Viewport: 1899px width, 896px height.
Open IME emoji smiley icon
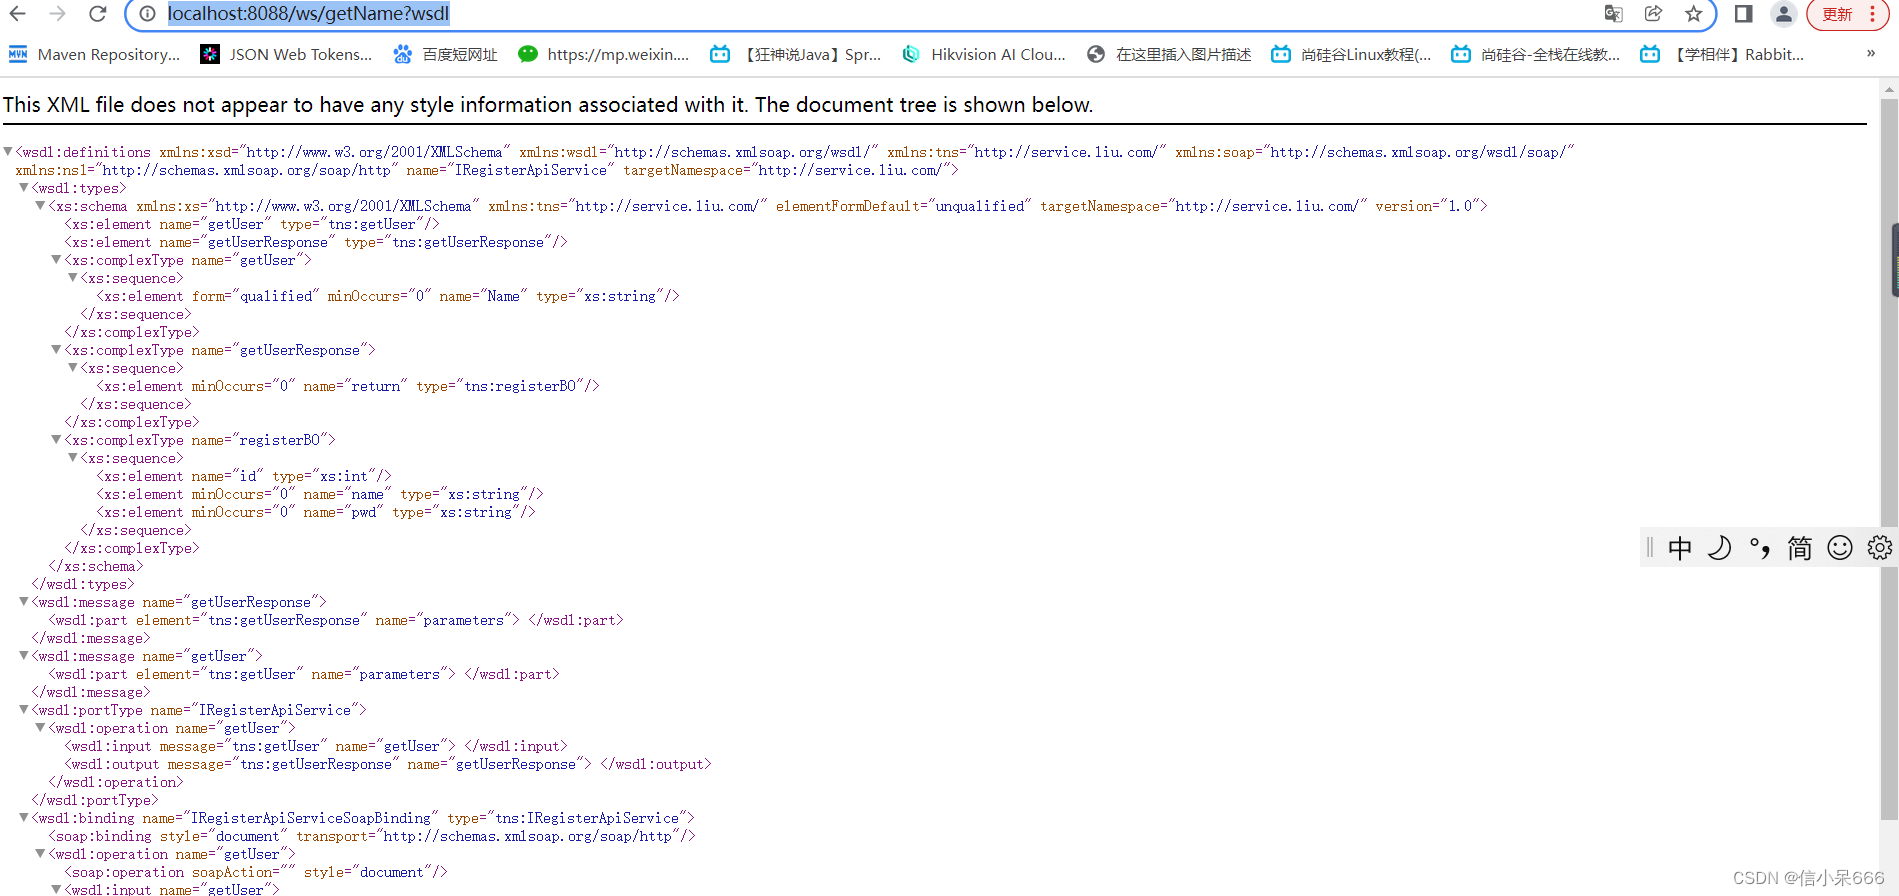[x=1840, y=548]
